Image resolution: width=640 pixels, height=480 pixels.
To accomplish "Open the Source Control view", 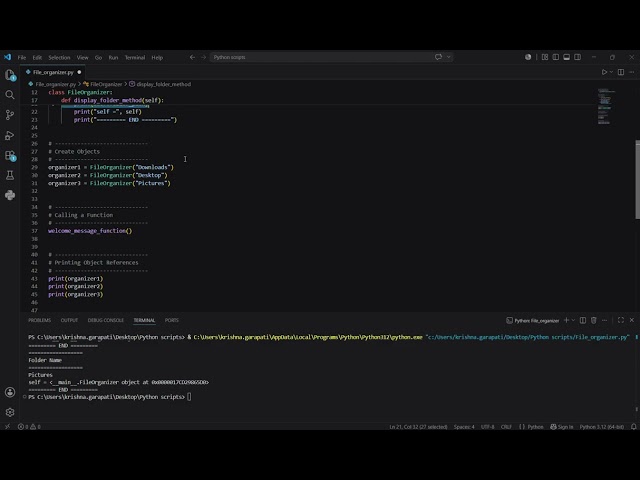I will (10, 115).
